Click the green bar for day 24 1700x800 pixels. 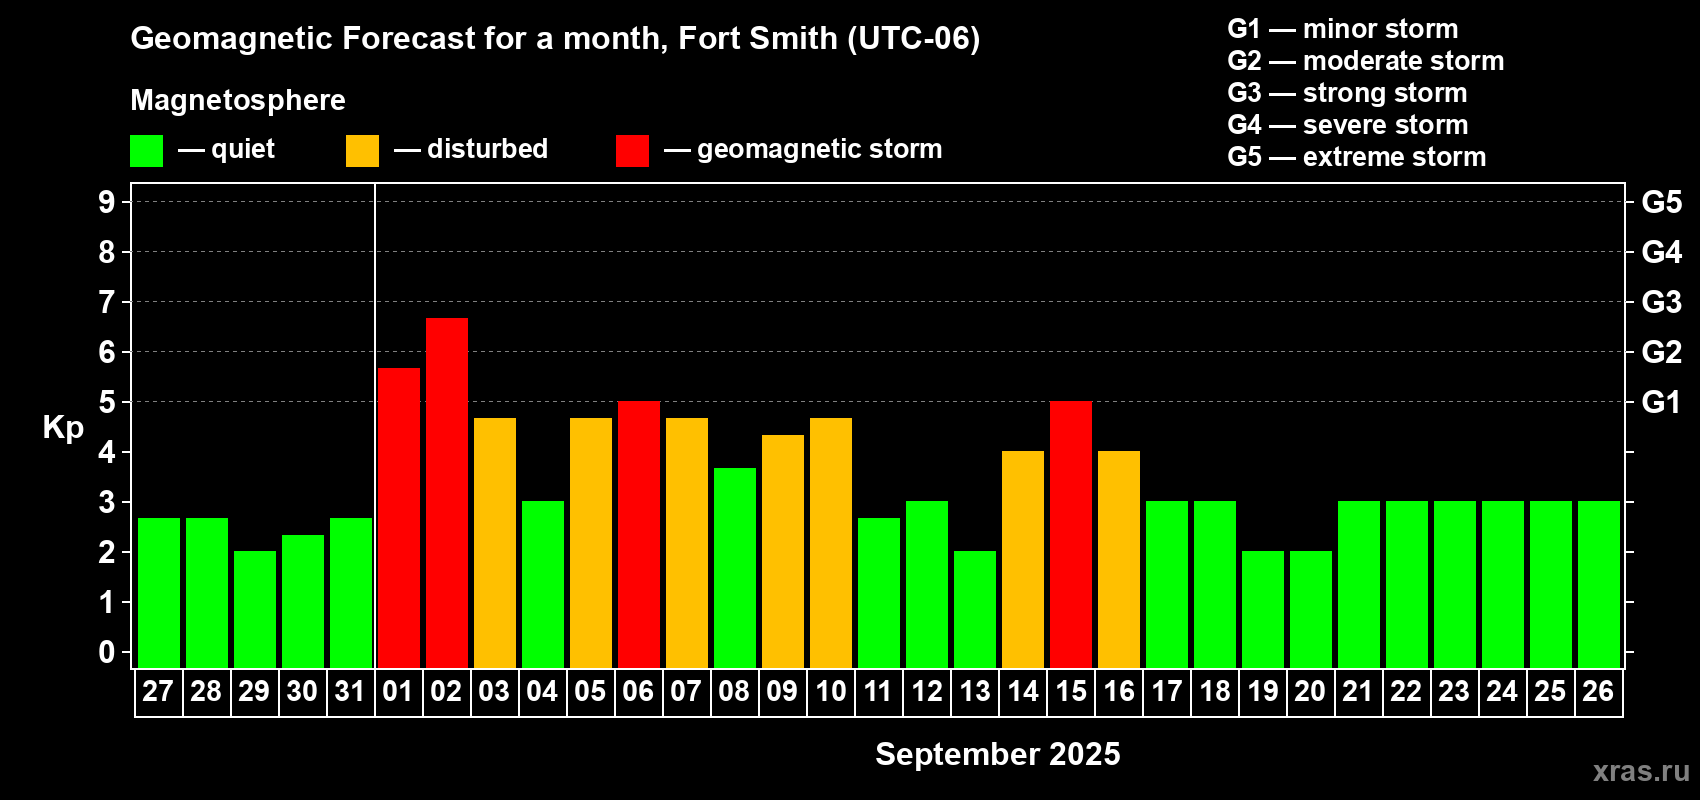(1503, 585)
